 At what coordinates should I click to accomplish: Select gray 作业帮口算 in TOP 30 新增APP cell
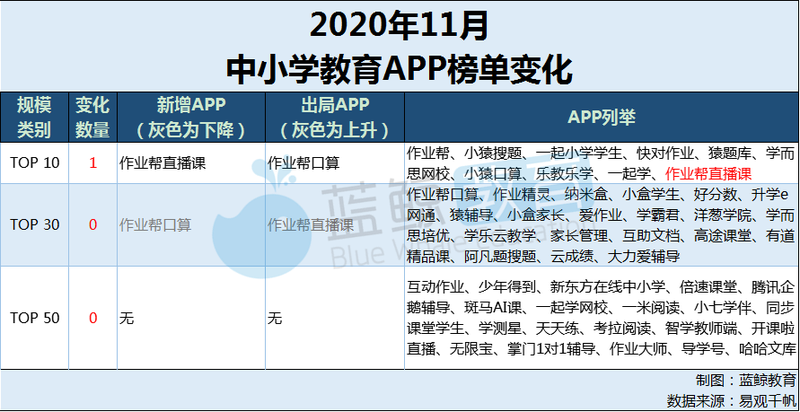pyautogui.click(x=155, y=225)
